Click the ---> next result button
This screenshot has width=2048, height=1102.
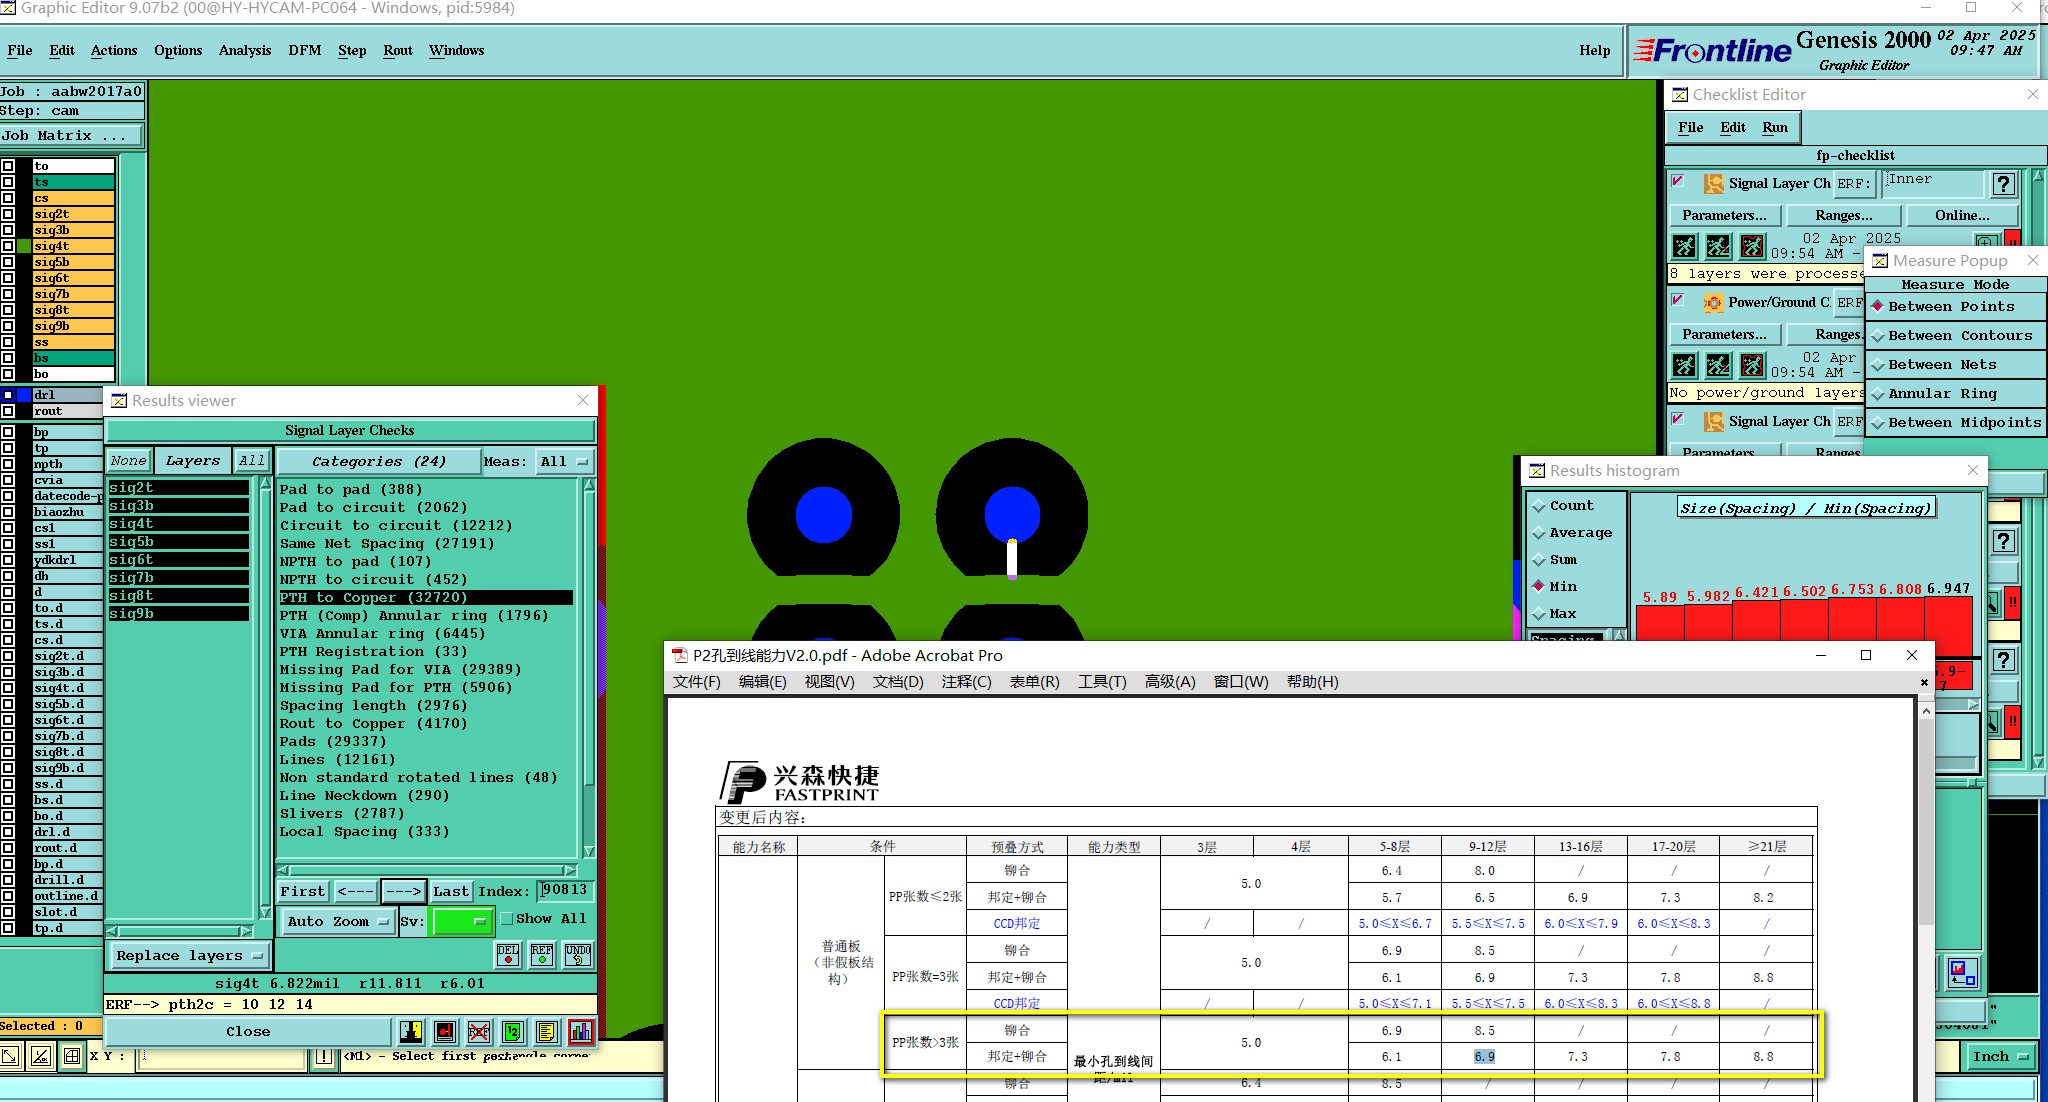click(403, 891)
